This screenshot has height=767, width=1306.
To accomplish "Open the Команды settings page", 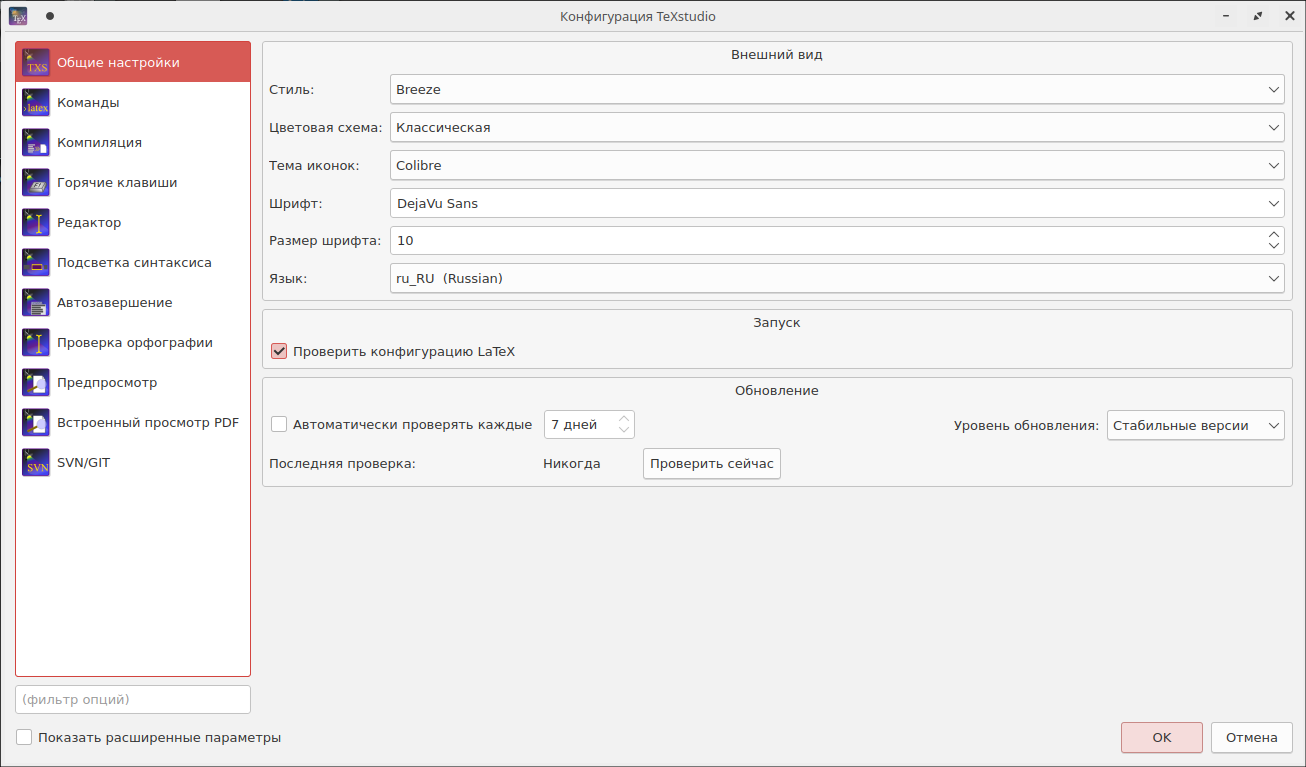I will click(133, 102).
